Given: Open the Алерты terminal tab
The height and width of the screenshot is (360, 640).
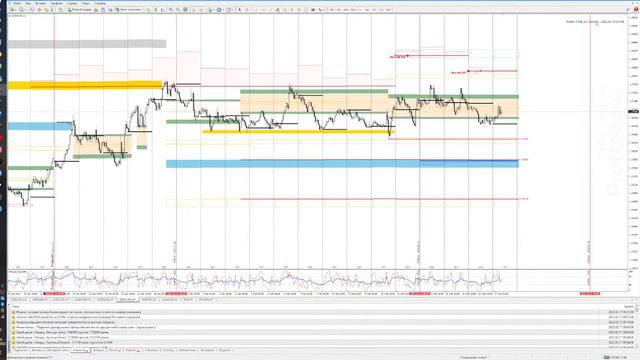Looking at the screenshot, I should (99, 350).
